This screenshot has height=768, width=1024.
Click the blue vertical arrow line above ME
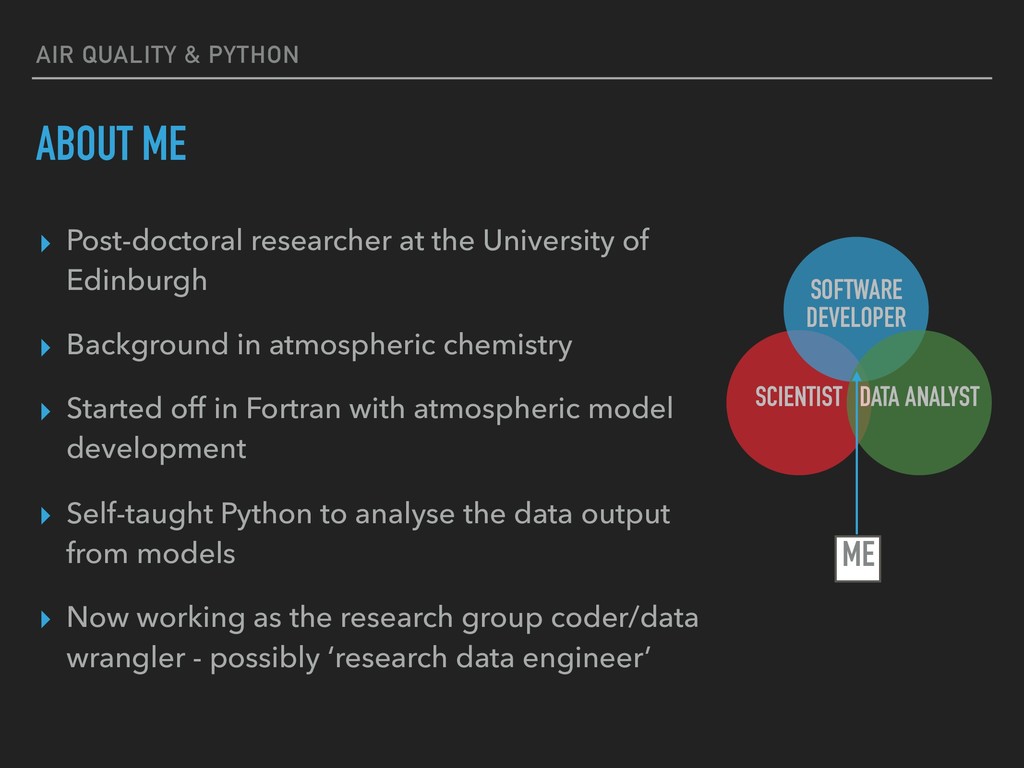[856, 457]
